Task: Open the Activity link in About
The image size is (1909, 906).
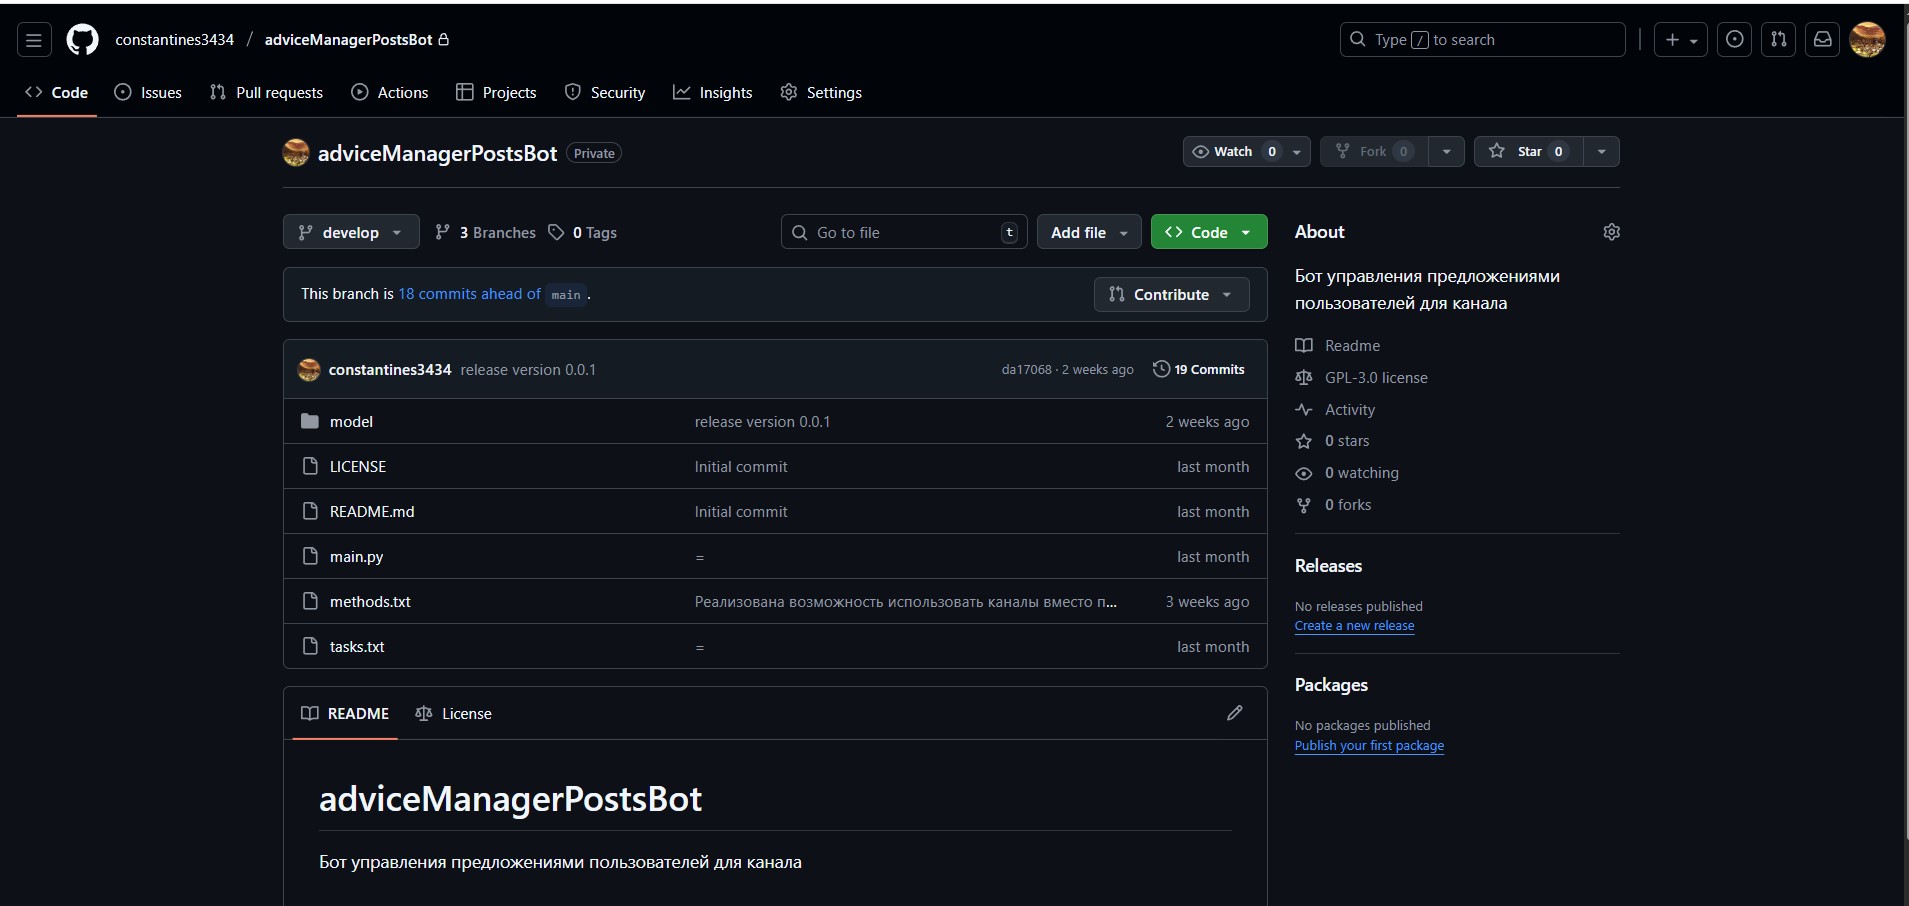Action: [1336, 410]
